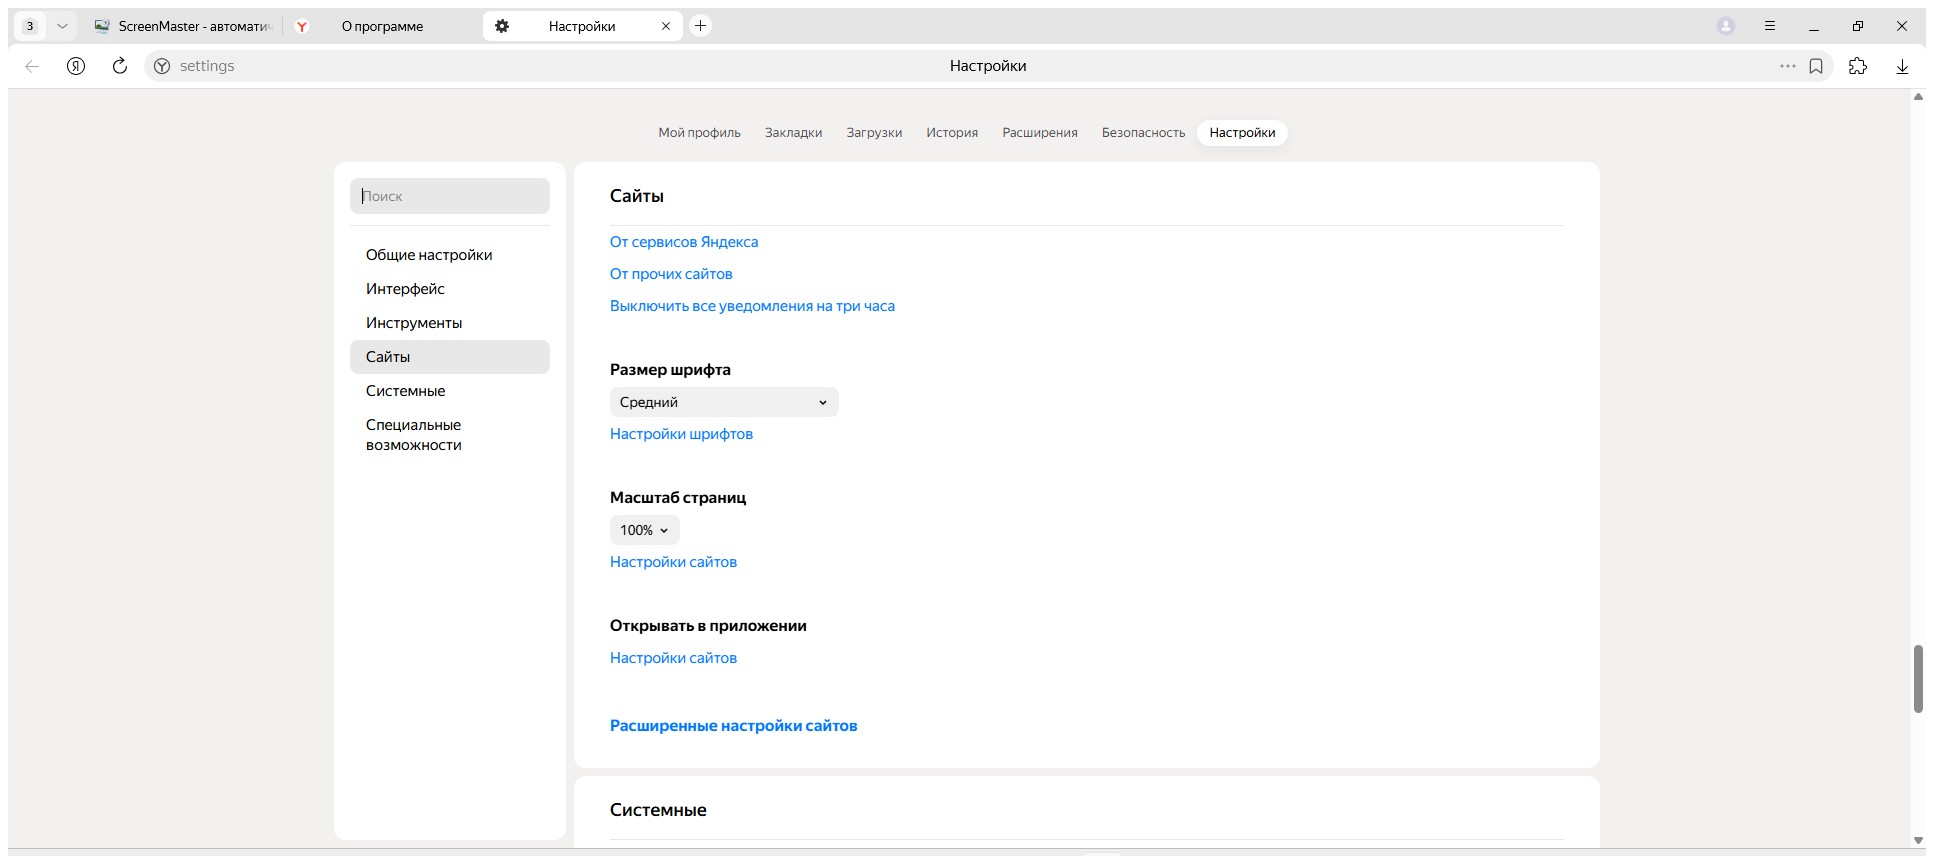Go to Специальные возможности in sidebar
Image resolution: width=1934 pixels, height=856 pixels.
450,435
